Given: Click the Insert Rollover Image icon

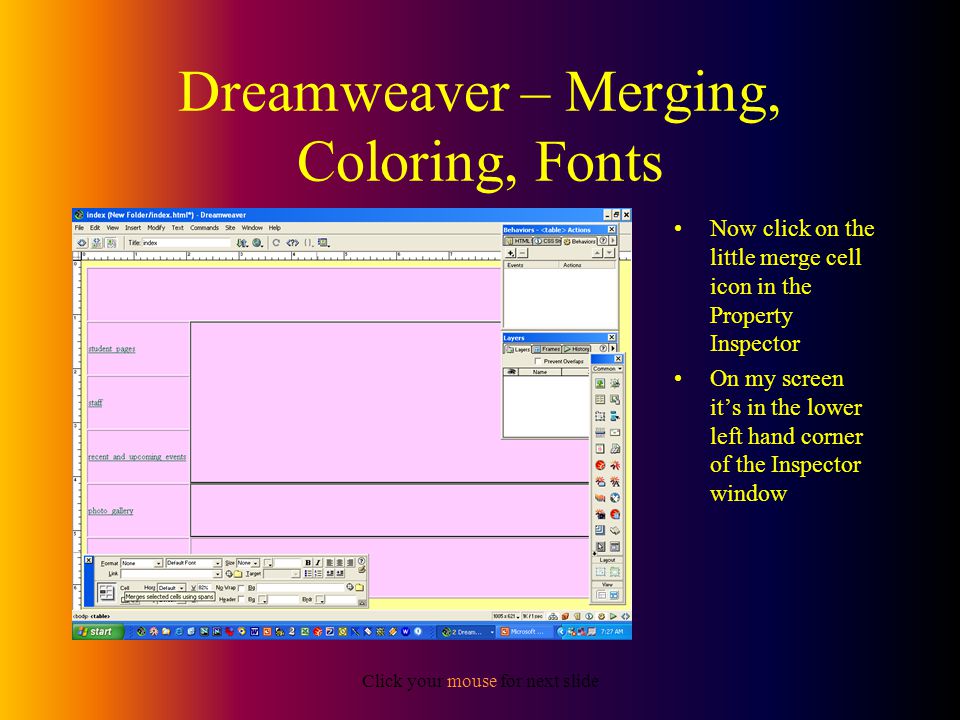Looking at the screenshot, I should click(615, 384).
